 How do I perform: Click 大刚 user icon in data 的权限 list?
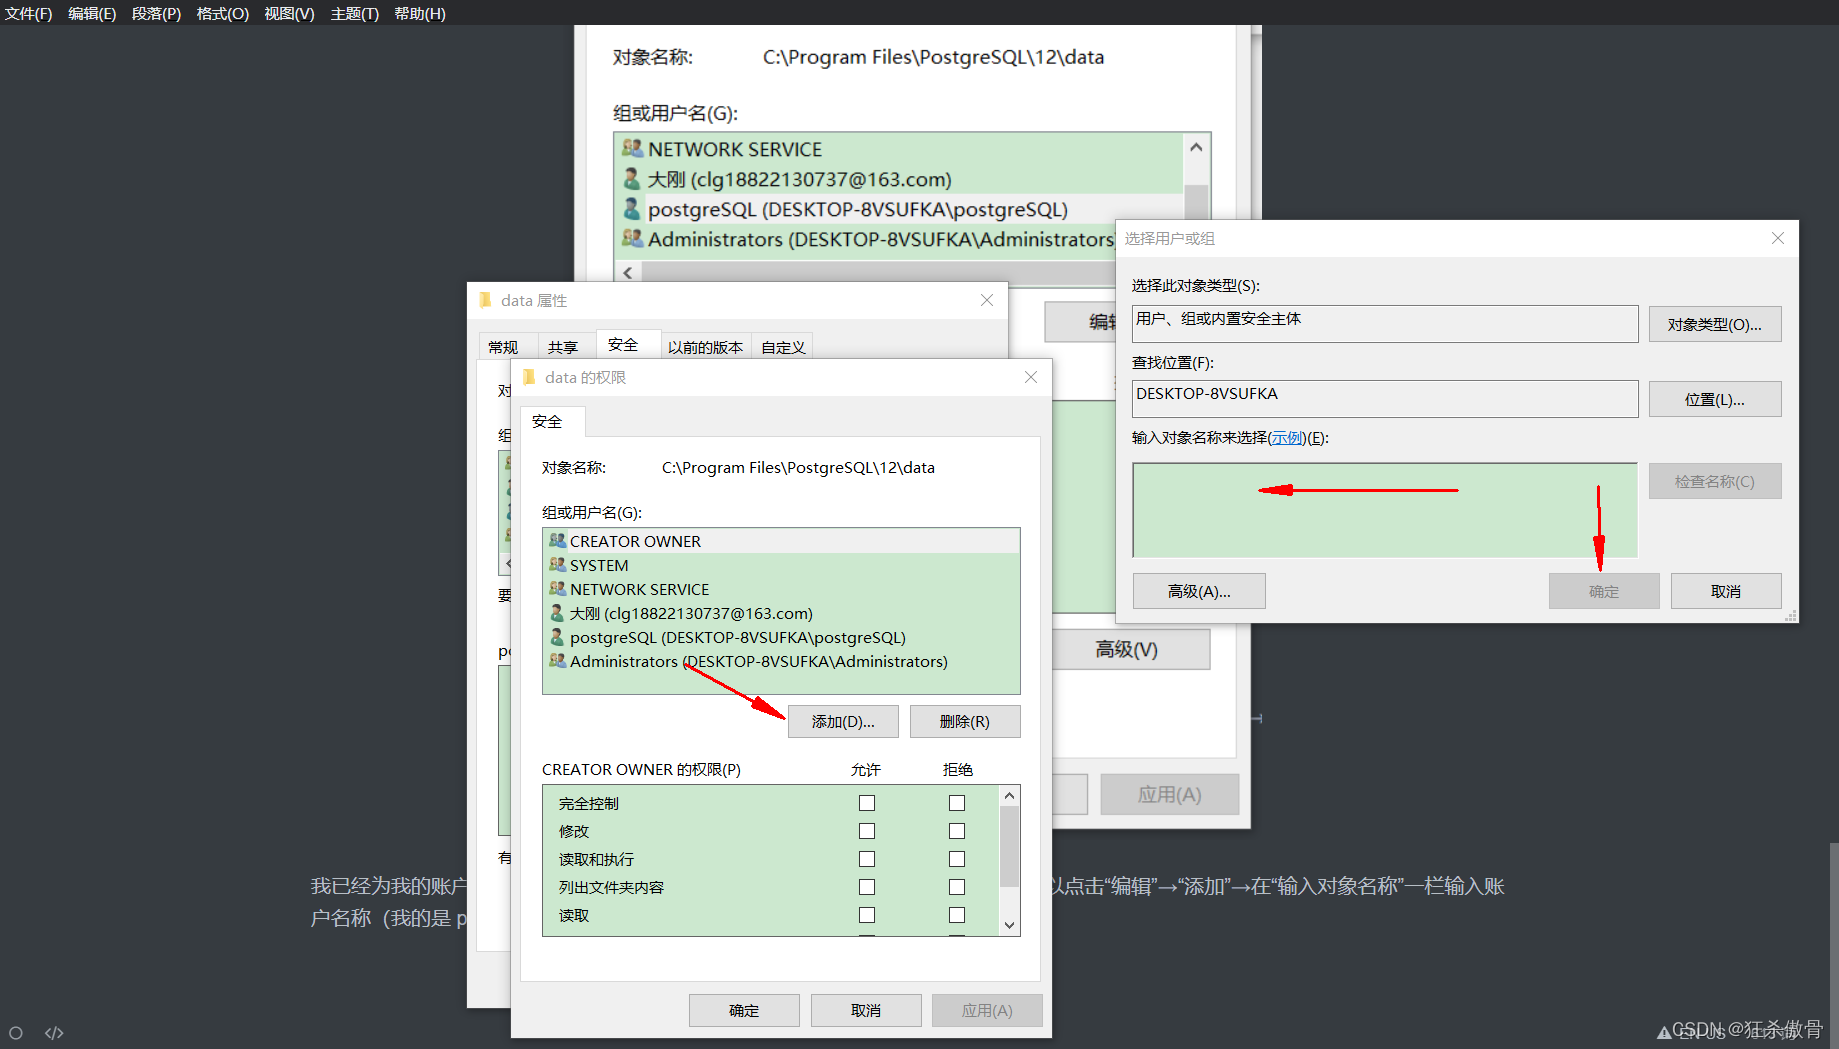pyautogui.click(x=558, y=613)
